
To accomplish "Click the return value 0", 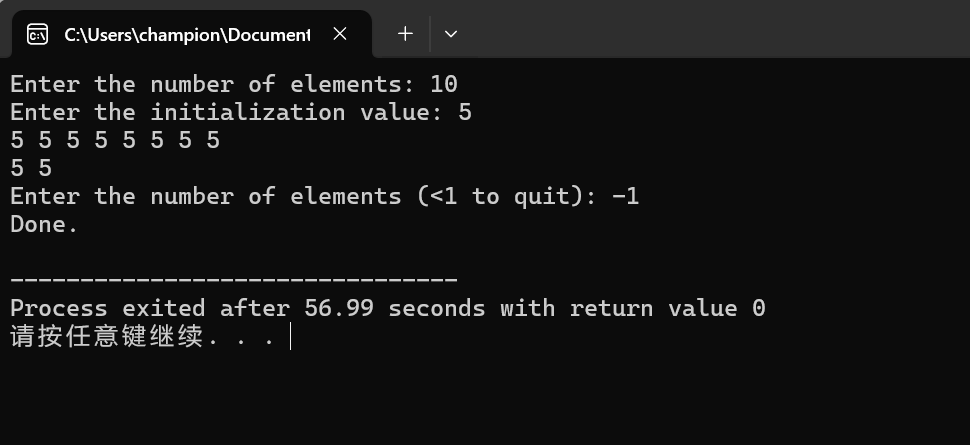I will pos(758,308).
